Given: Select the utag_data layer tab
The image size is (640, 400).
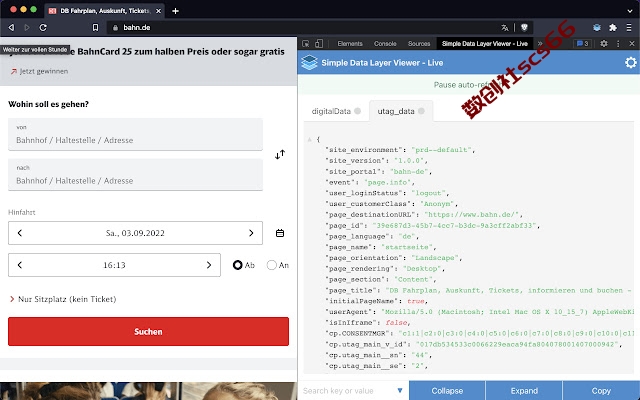Looking at the screenshot, I should pos(401,111).
